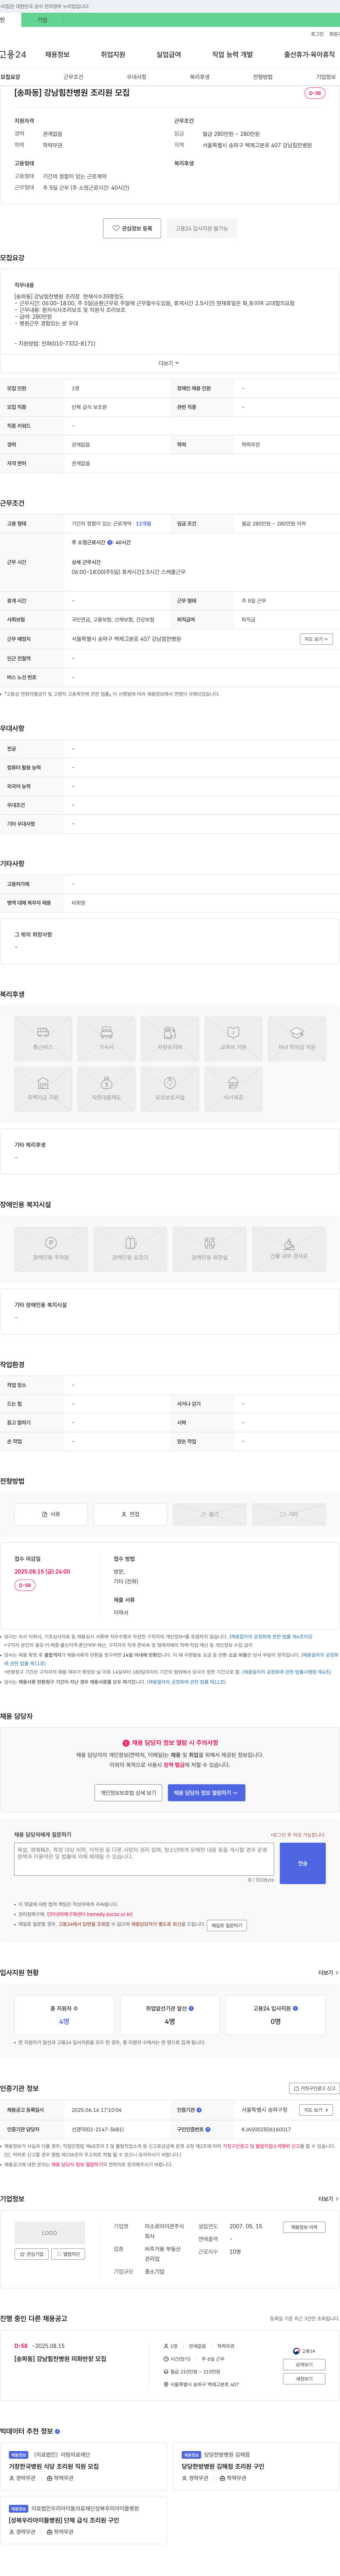Click the 식사제공 benefit icon
The width and height of the screenshot is (340, 2576).
pos(233,1089)
